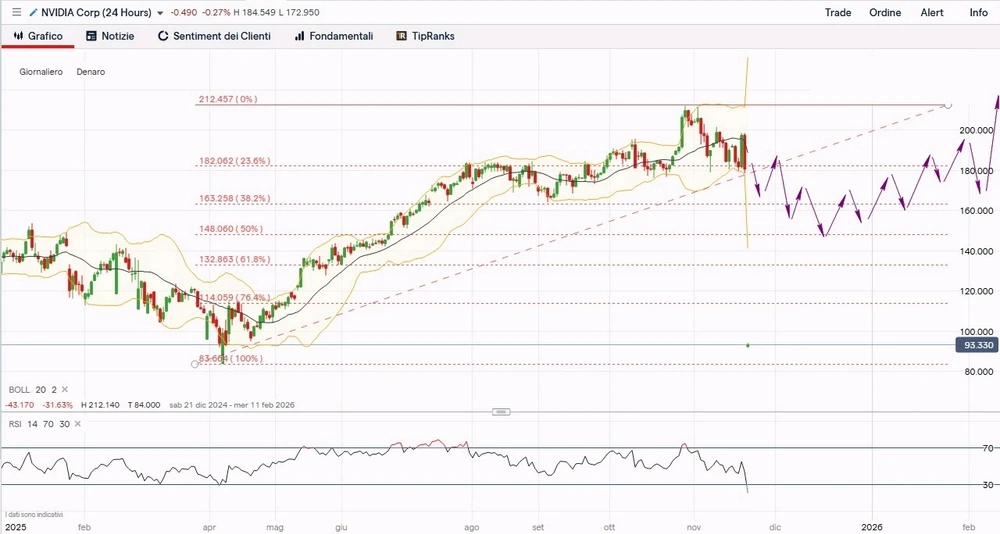Click the RSI pane resize handle
Screen dimensions: 1000x534
502,411
